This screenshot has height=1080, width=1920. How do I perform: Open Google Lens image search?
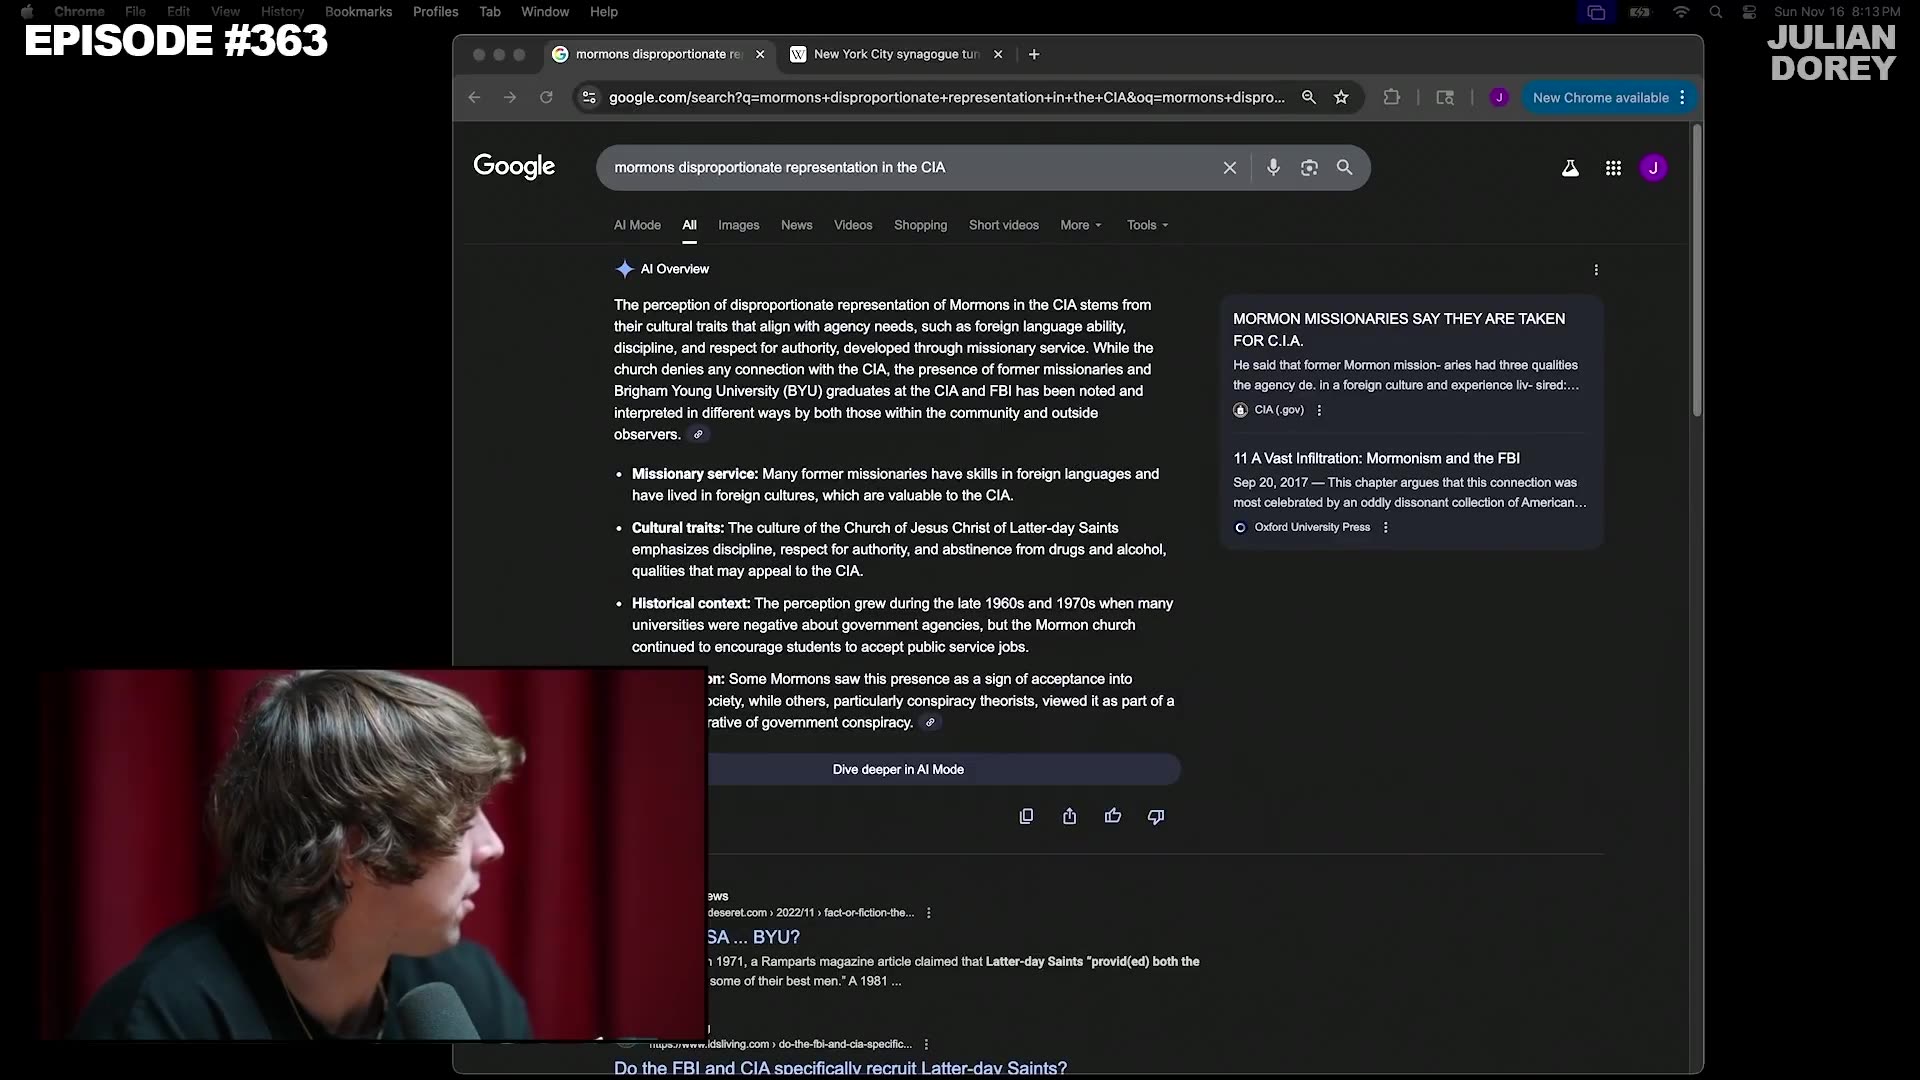coord(1309,168)
